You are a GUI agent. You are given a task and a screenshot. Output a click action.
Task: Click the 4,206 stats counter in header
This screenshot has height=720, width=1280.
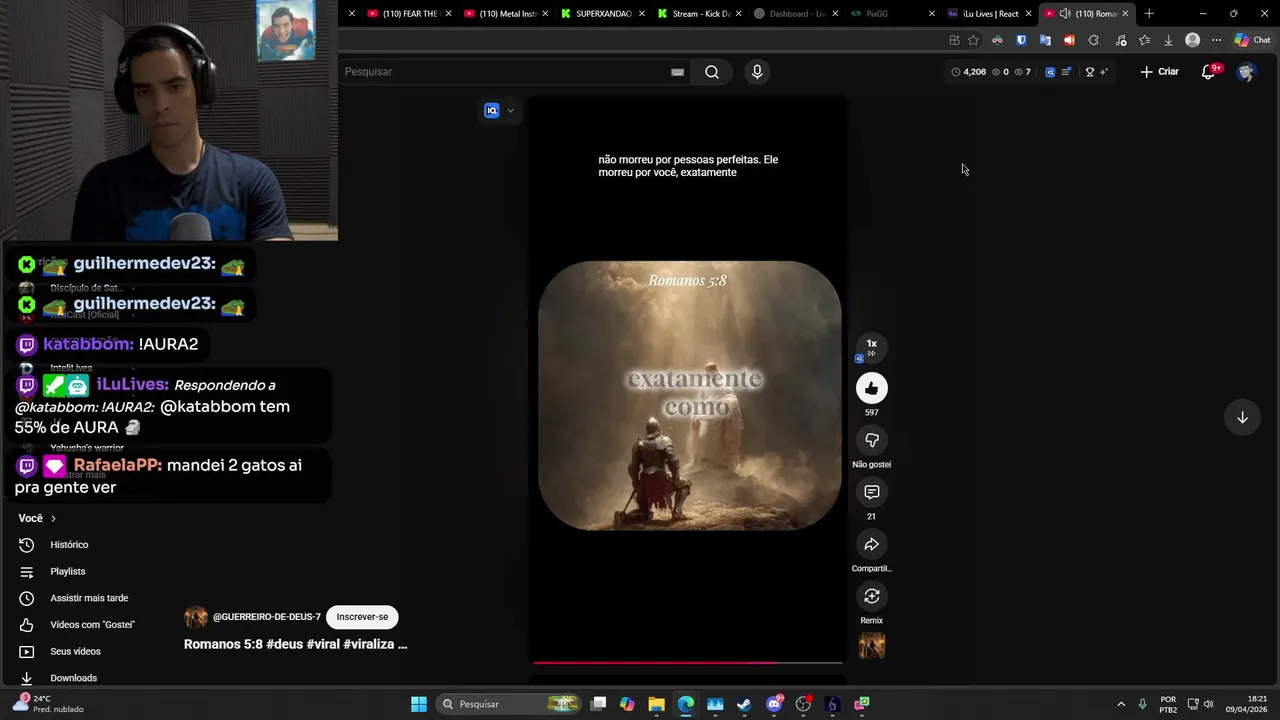coord(969,72)
